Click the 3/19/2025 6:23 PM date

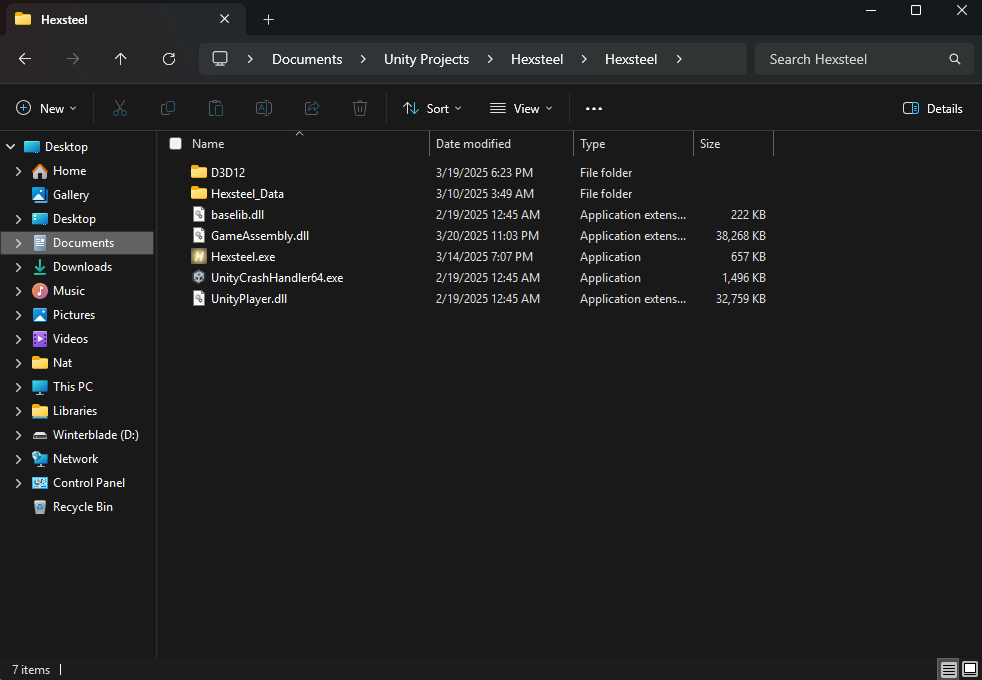484,172
